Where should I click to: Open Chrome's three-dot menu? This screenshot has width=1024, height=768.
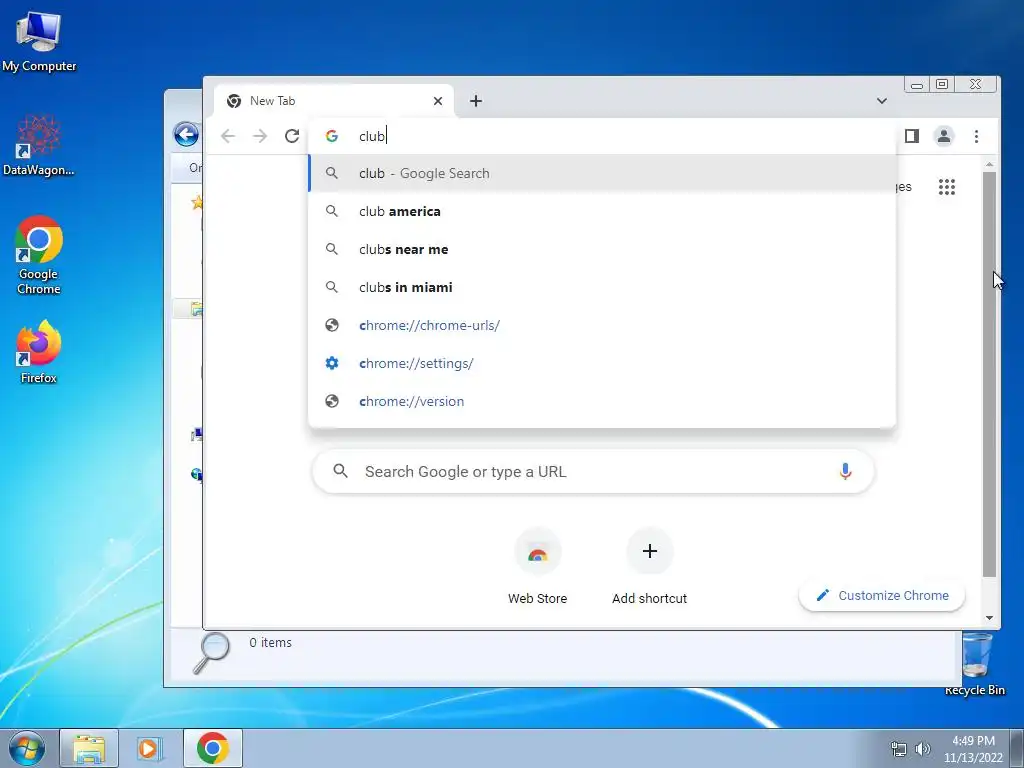click(x=976, y=136)
